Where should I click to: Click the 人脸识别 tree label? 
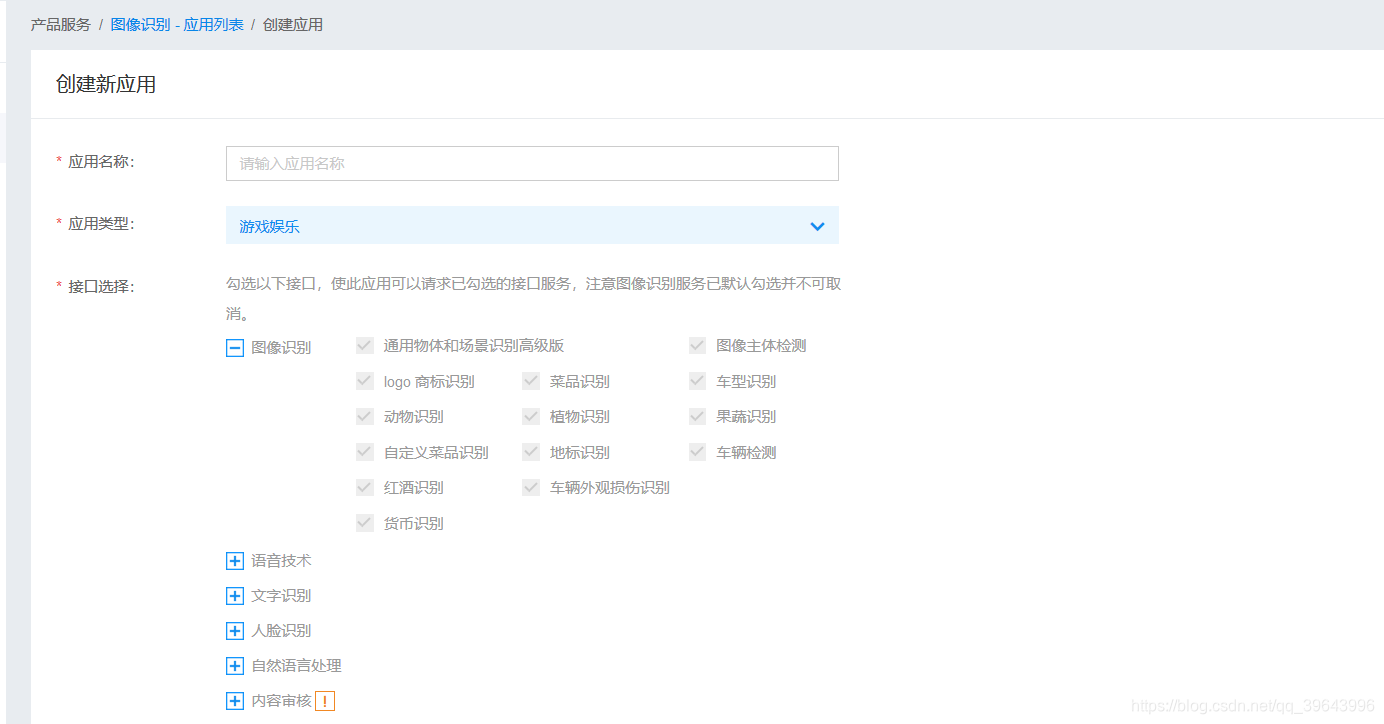281,631
